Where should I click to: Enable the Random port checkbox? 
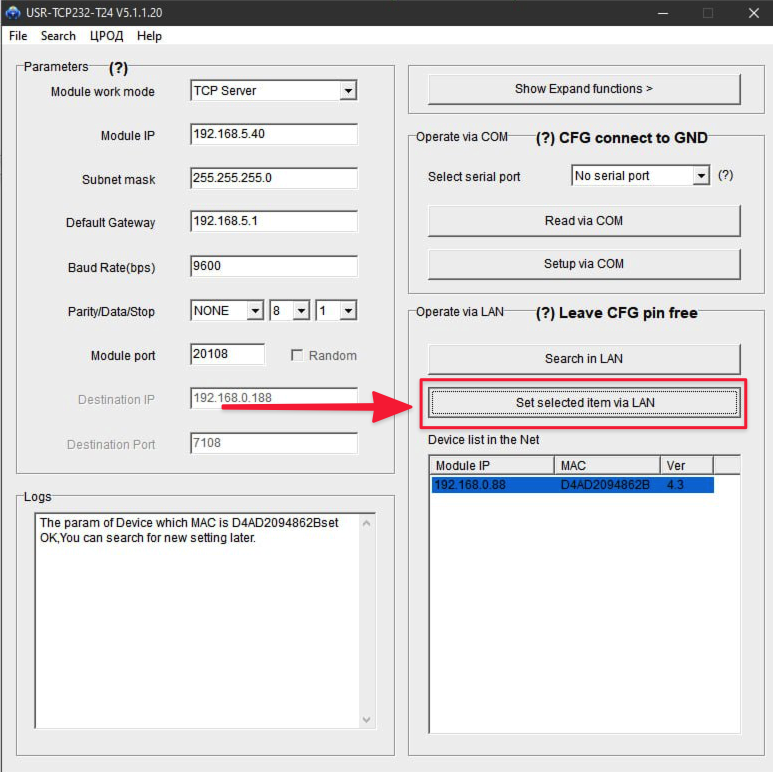(297, 355)
